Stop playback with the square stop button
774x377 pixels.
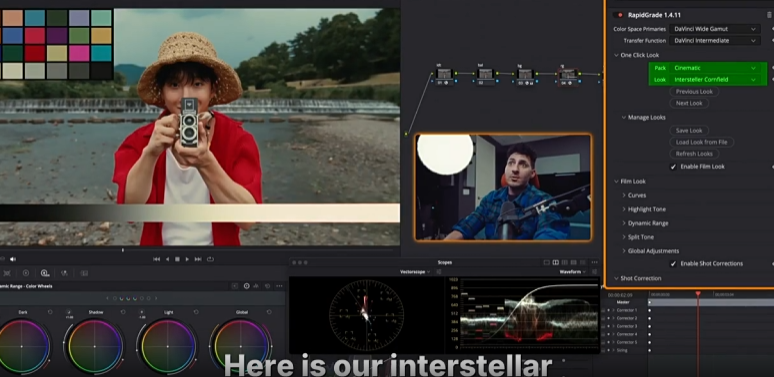tap(177, 259)
